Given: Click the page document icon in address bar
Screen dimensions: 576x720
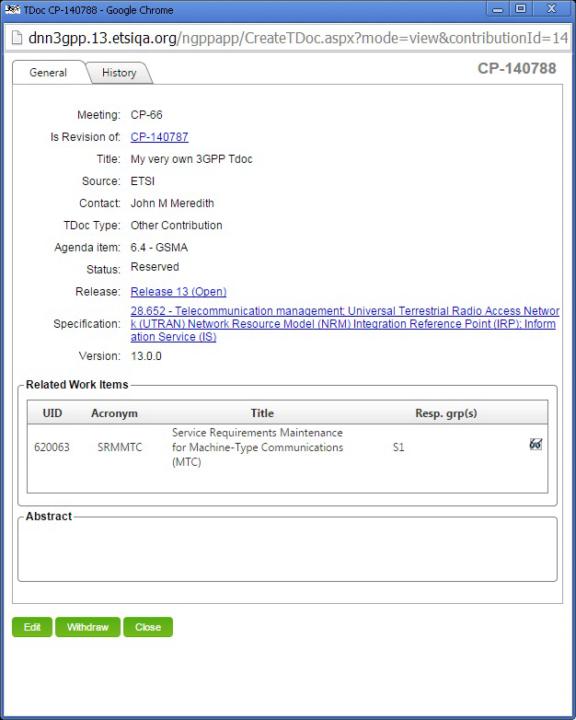Looking at the screenshot, I should [x=17, y=38].
